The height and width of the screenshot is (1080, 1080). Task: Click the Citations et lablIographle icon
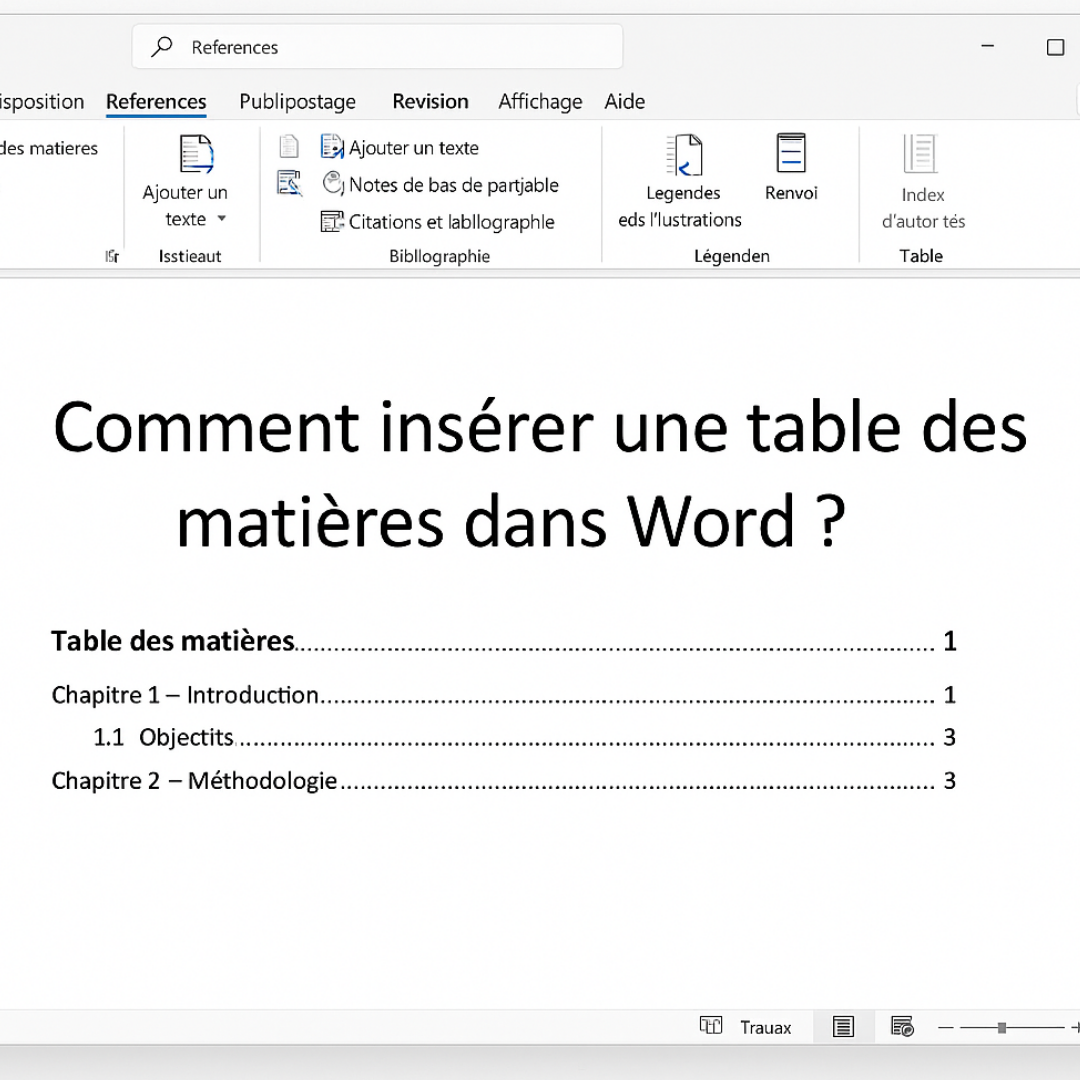click(332, 222)
